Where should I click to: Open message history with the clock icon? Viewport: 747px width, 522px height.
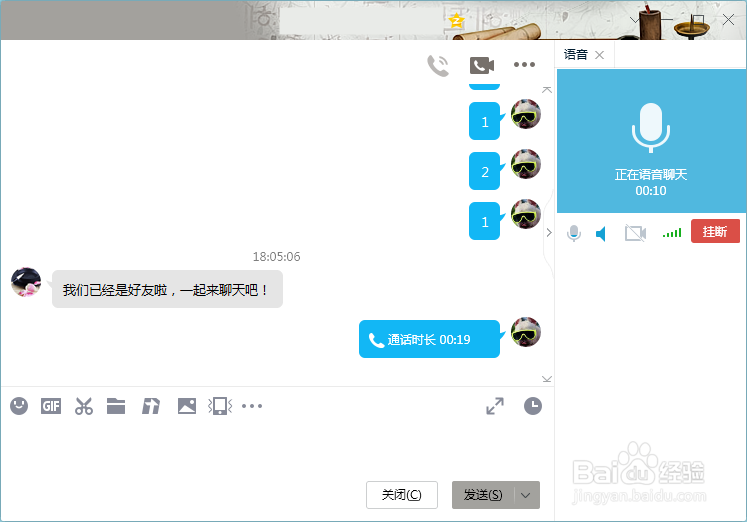533,406
